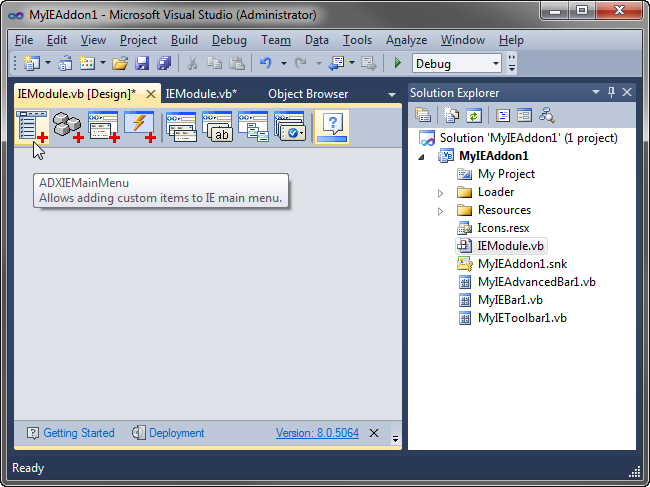Close the version info bar

coord(374,433)
